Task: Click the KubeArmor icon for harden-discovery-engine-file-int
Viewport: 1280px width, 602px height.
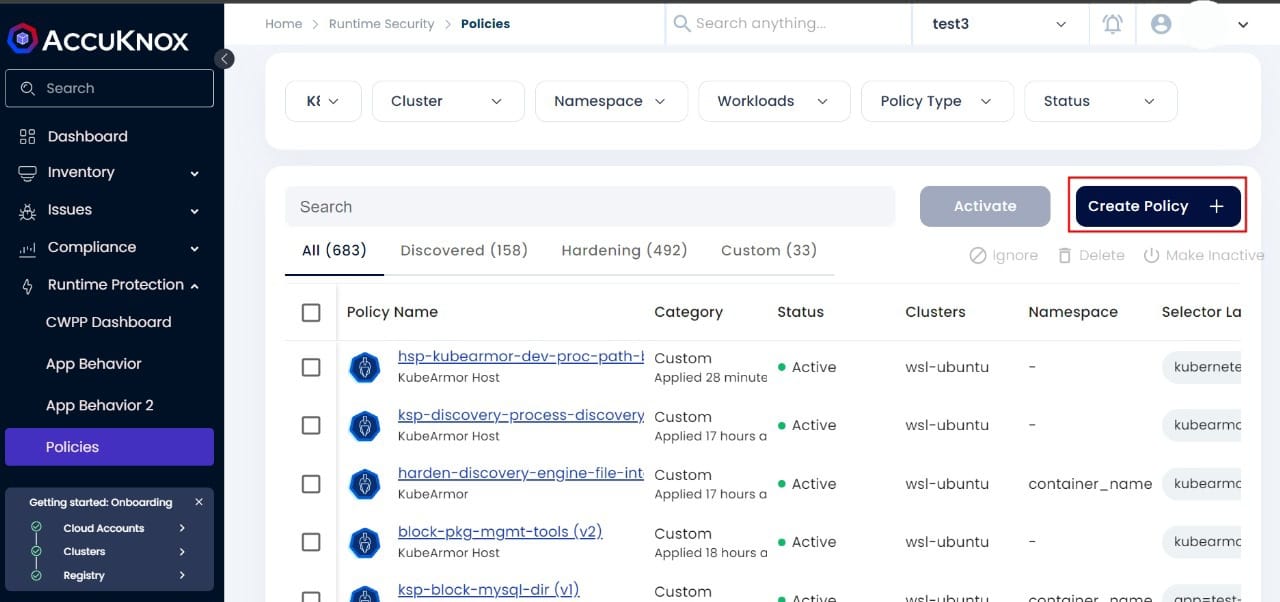Action: point(365,484)
